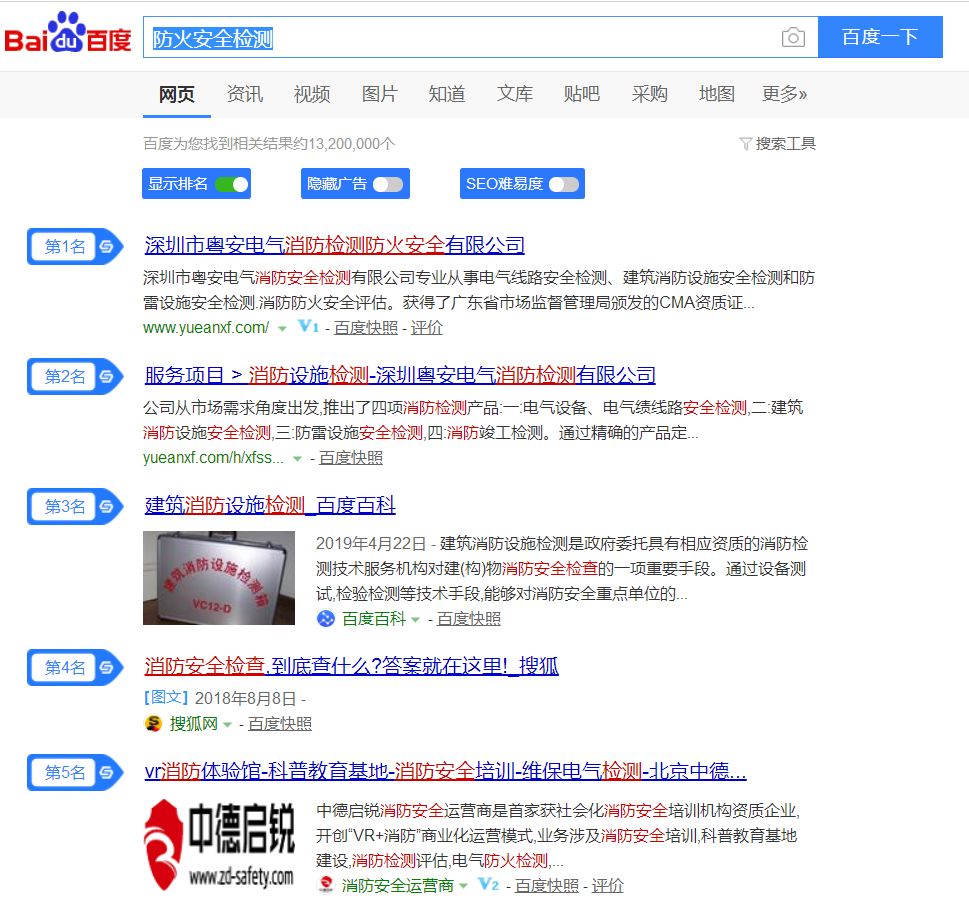The height and width of the screenshot is (901, 969).
Task: Click the 第1名 rank label
Action: tap(65, 247)
